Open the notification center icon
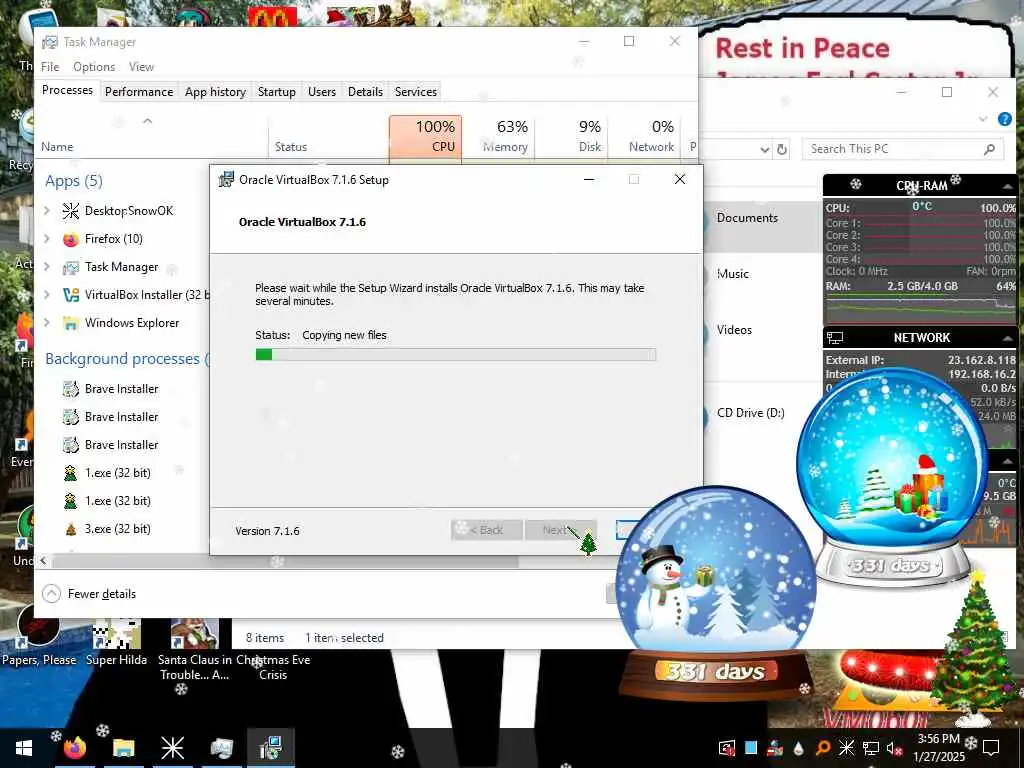 (991, 748)
